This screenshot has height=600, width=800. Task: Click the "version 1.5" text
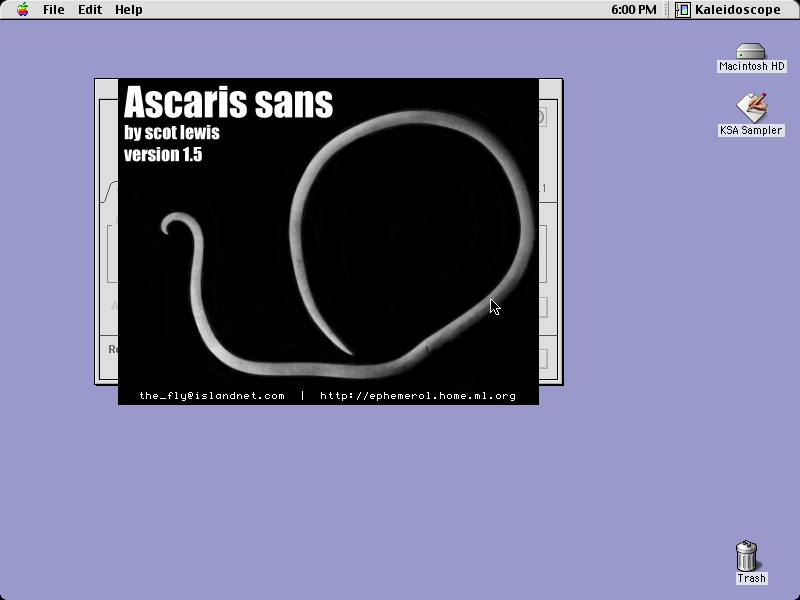pos(163,155)
